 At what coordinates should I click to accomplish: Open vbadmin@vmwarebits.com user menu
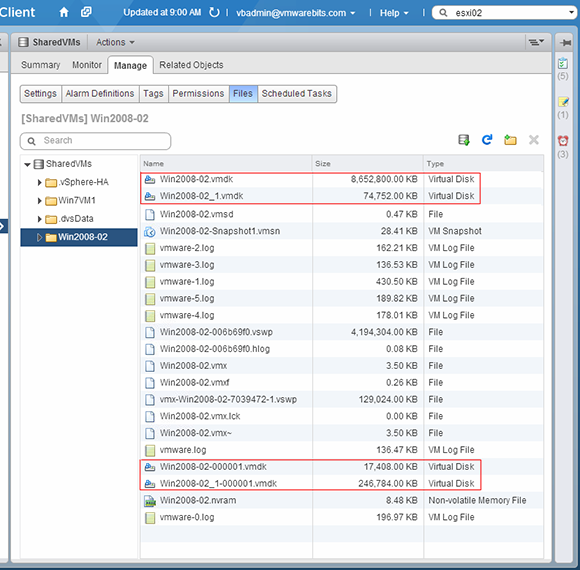click(296, 13)
